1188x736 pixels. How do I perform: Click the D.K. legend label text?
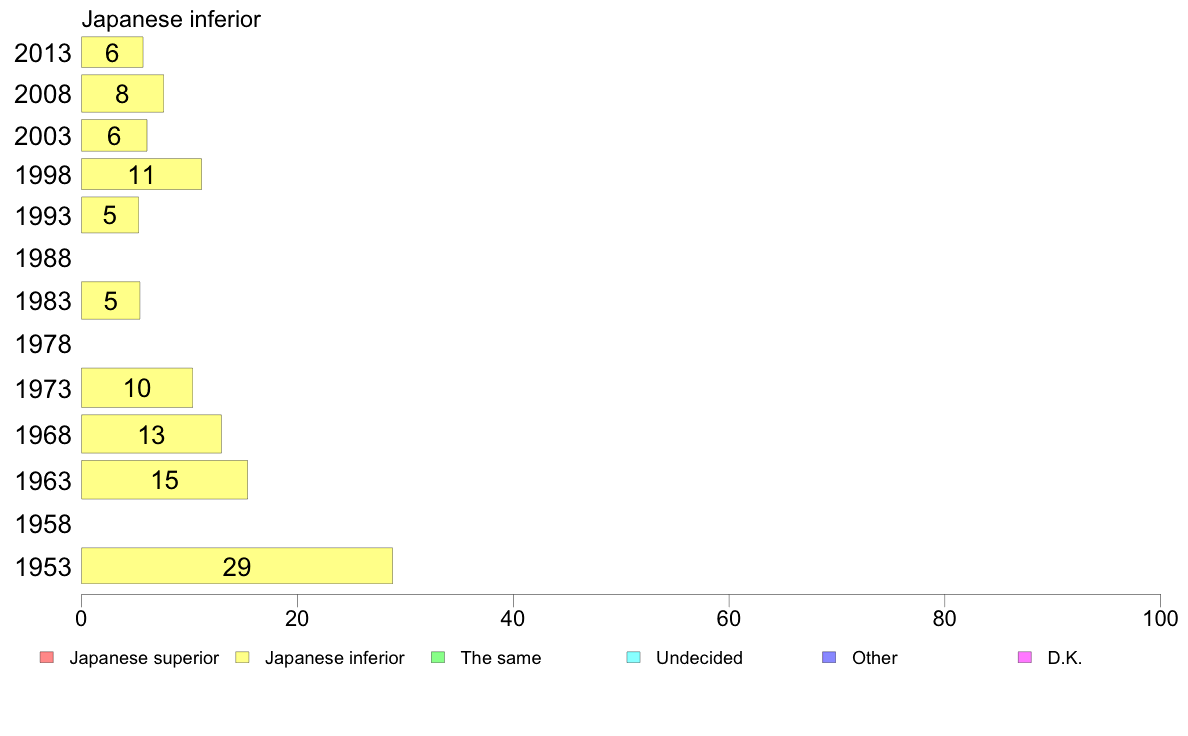1065,658
